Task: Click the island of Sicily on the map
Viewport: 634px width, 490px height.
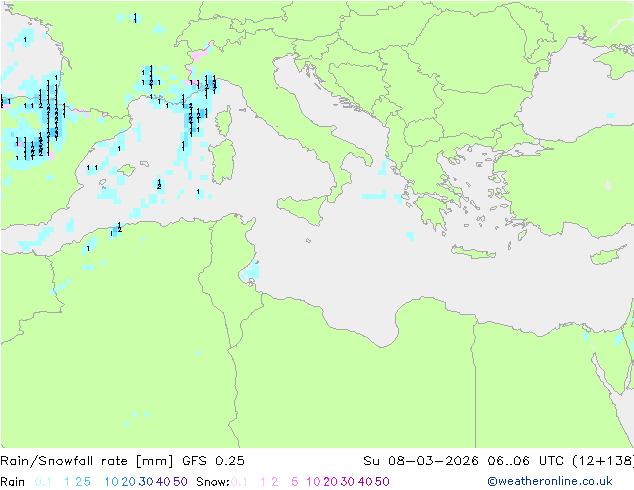Action: (x=304, y=209)
